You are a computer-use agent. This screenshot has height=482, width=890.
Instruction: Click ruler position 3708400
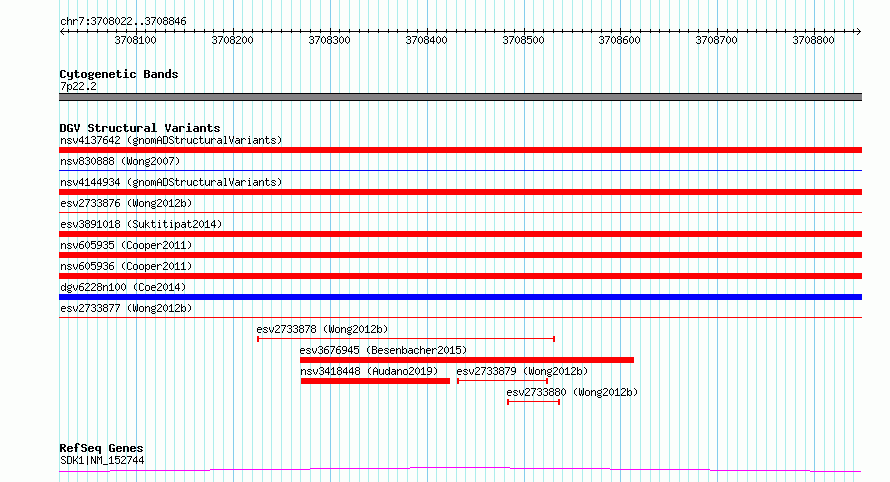(426, 40)
